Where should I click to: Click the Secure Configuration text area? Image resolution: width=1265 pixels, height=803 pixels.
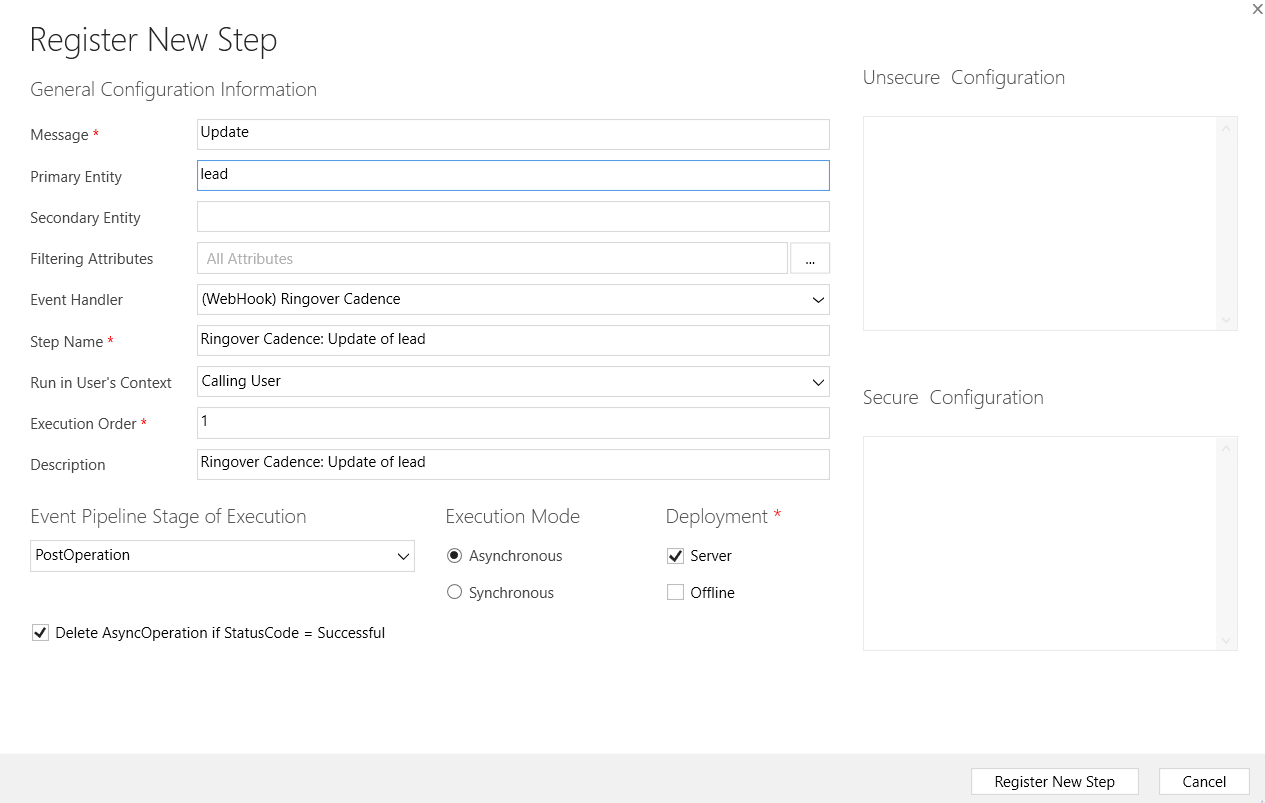[1040, 543]
